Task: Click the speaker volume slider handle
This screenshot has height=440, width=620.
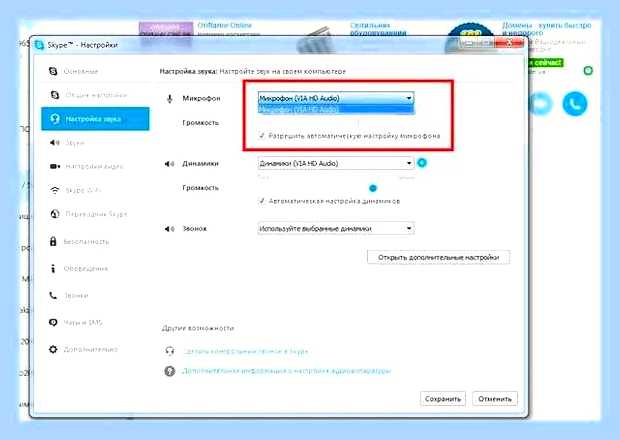Action: (x=372, y=188)
